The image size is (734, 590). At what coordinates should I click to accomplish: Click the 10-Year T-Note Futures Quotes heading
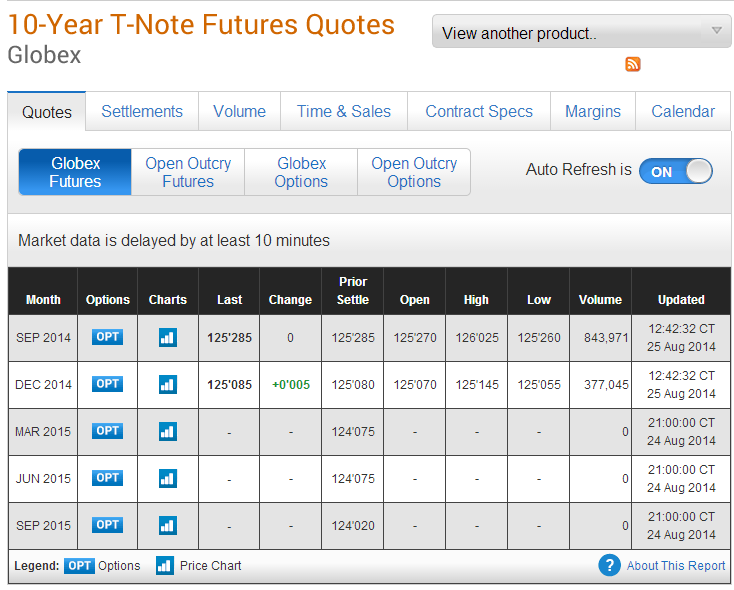point(201,24)
